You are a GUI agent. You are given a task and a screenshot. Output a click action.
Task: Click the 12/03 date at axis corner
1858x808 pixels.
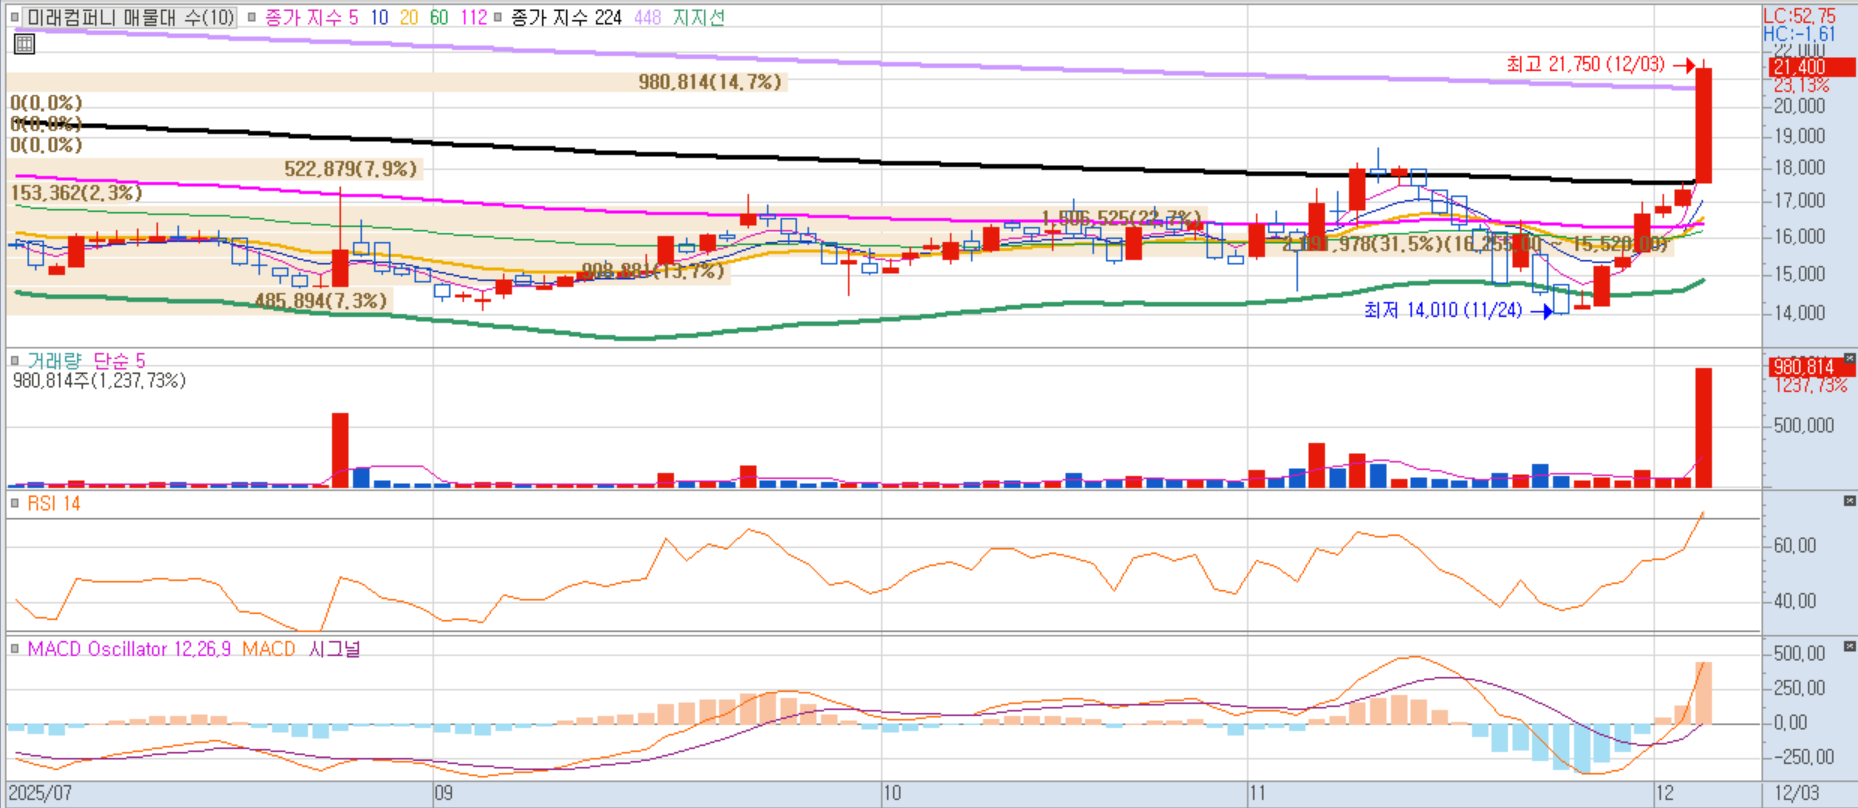tap(1797, 793)
